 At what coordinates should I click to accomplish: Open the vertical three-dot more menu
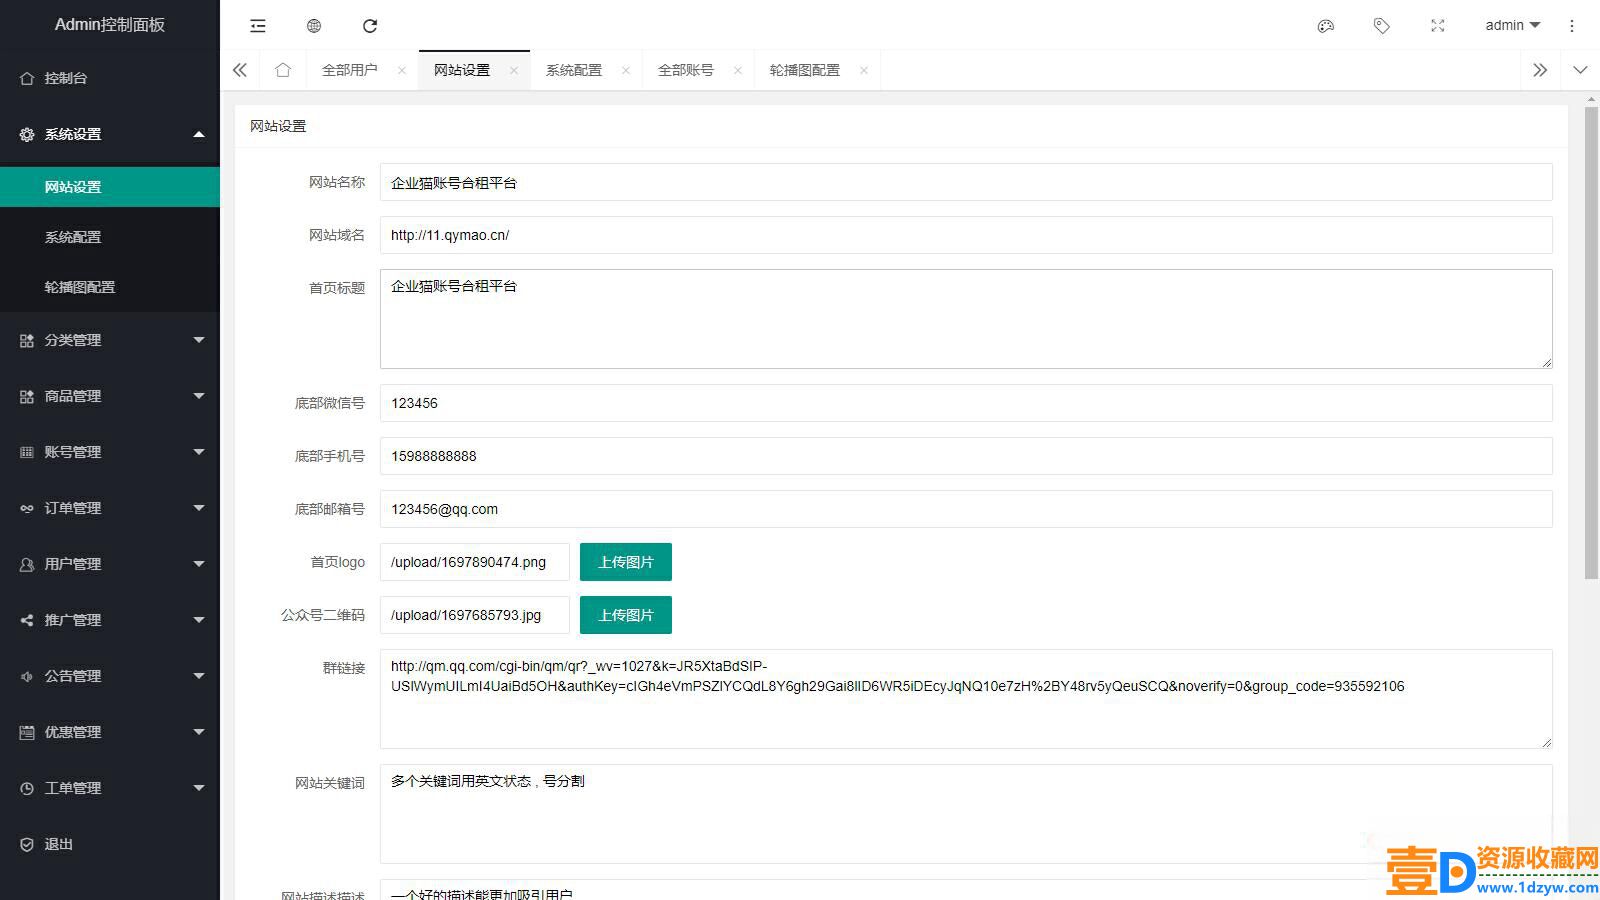pyautogui.click(x=1572, y=26)
